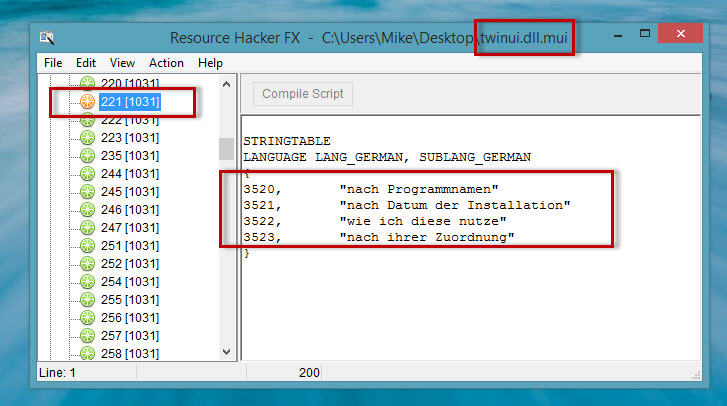Click the green icon beside 258 [1031]
Viewport: 727px width, 406px height.
[87, 354]
